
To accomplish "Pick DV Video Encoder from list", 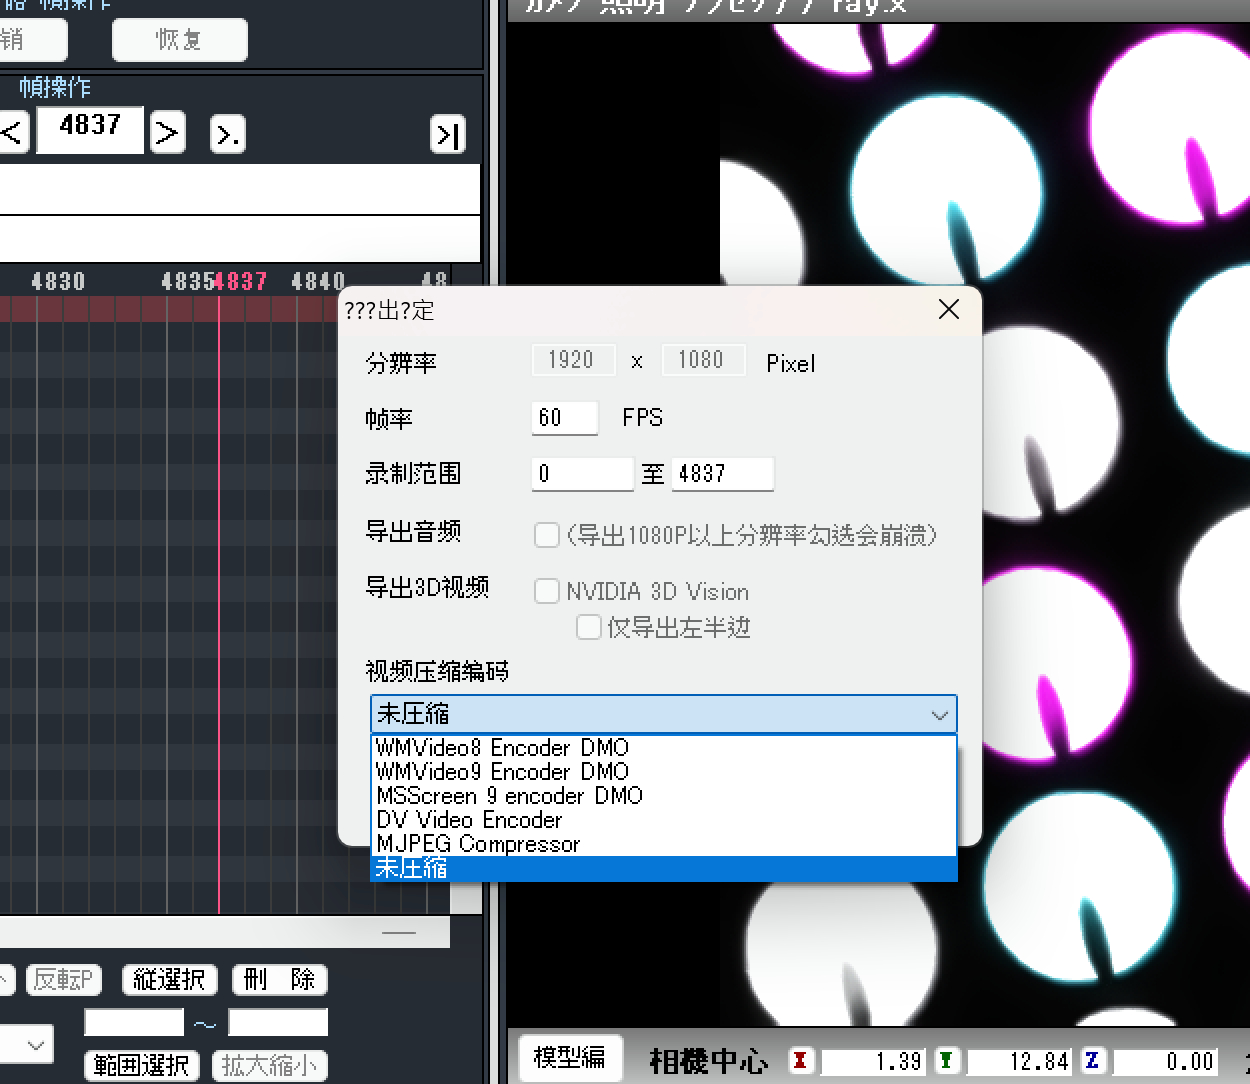I will (x=469, y=820).
